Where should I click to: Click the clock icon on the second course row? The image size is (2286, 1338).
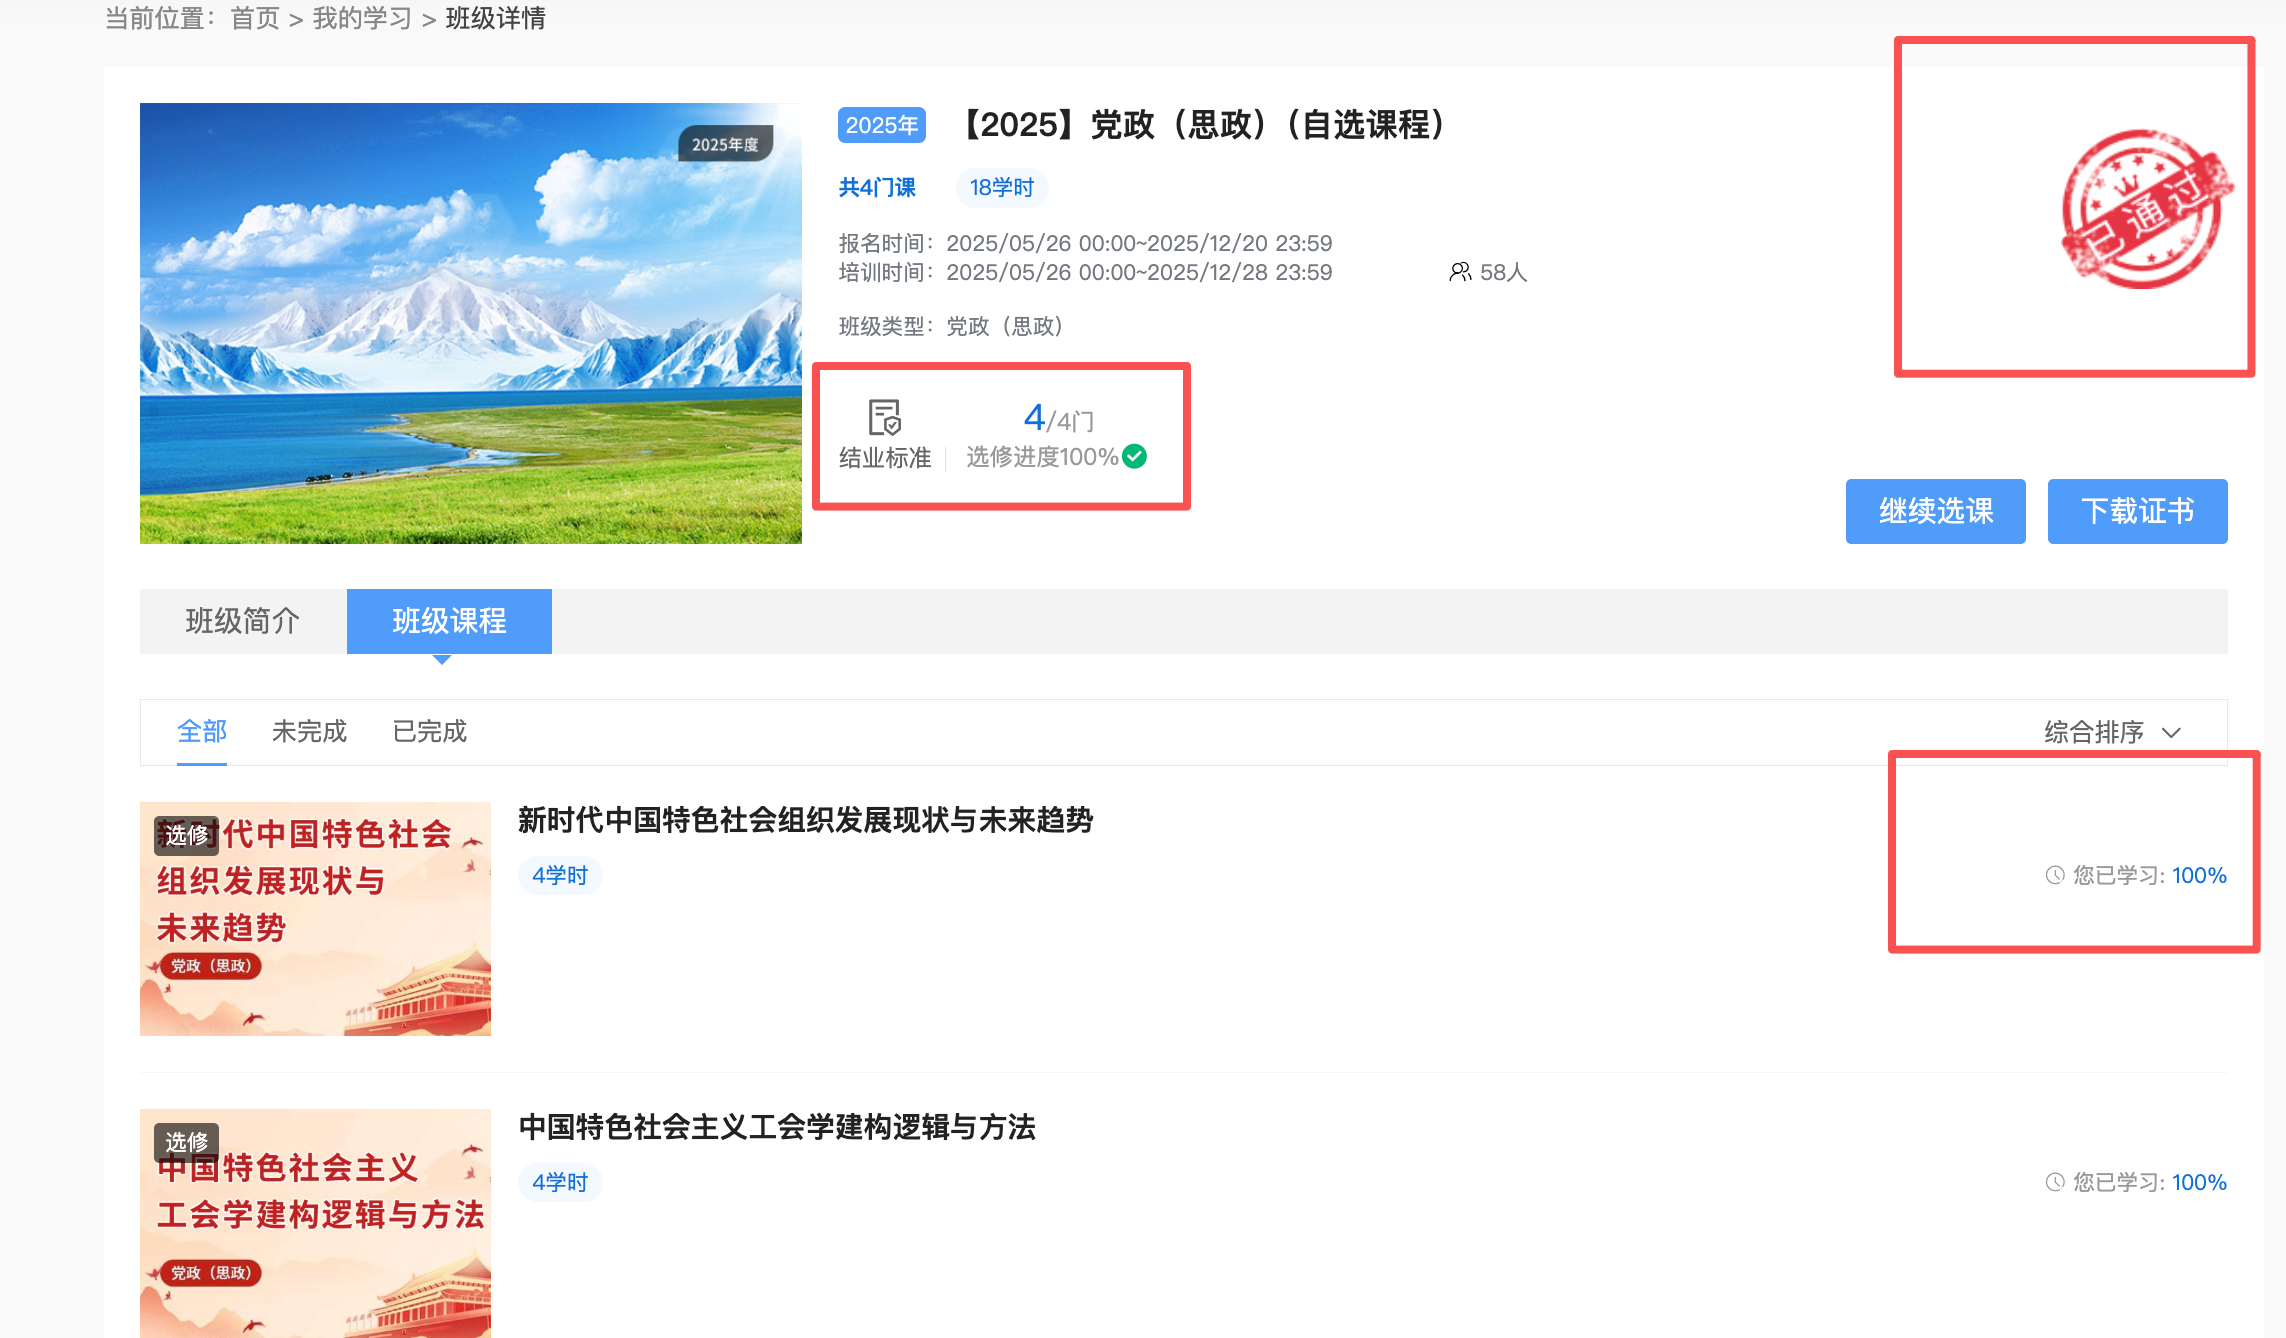point(2055,1183)
